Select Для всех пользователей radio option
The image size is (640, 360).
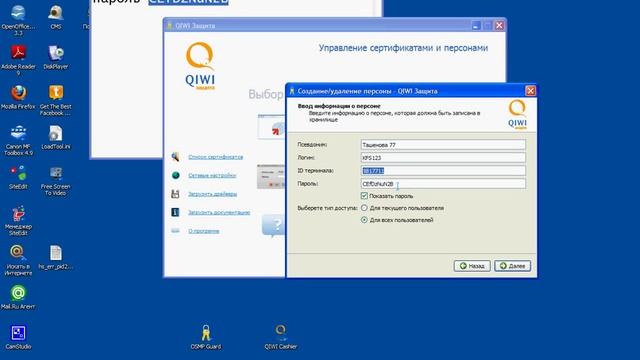[x=364, y=220]
